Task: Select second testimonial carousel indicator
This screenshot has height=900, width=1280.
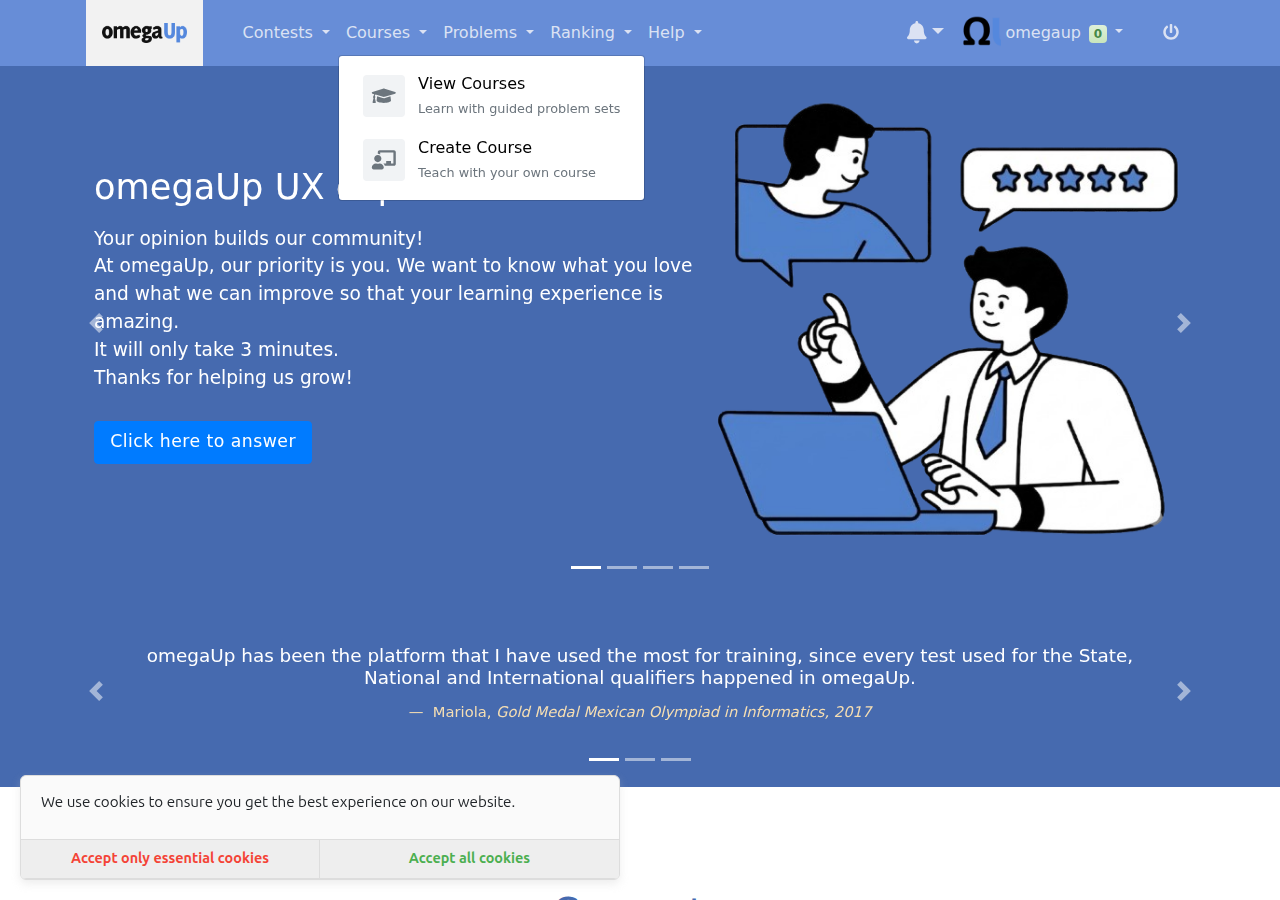Action: point(640,759)
